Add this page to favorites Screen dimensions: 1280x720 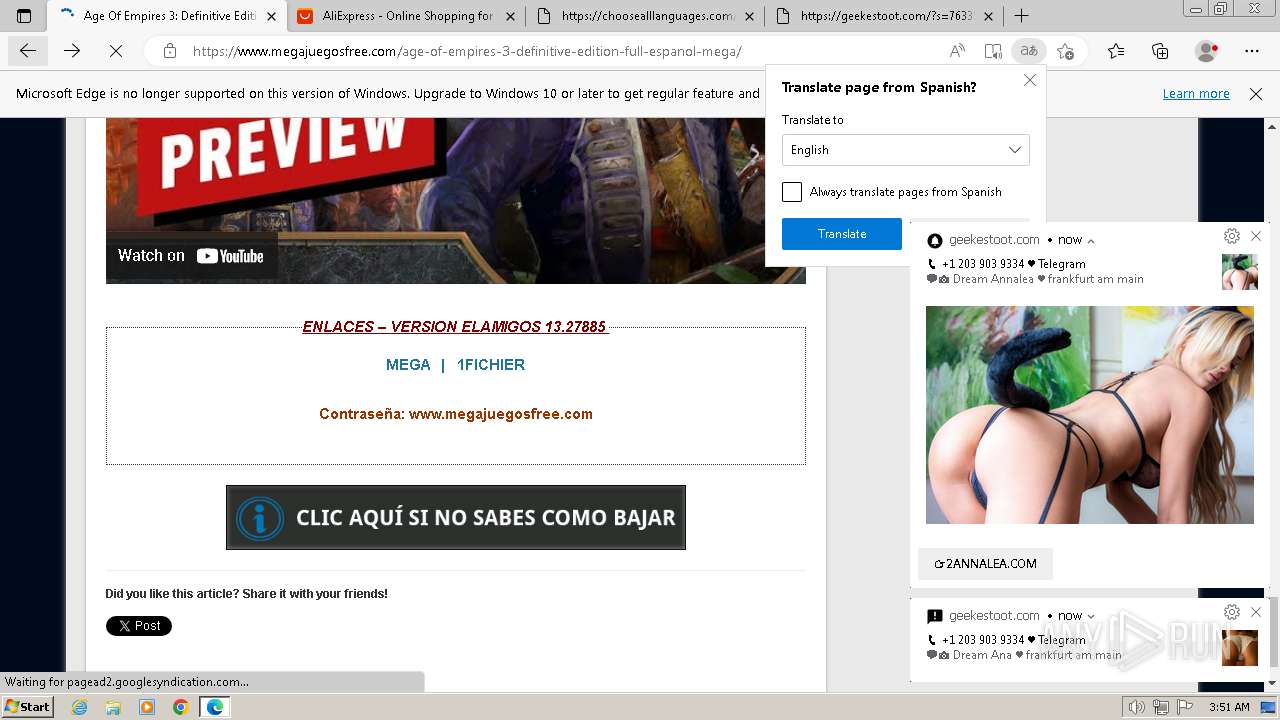[1065, 51]
